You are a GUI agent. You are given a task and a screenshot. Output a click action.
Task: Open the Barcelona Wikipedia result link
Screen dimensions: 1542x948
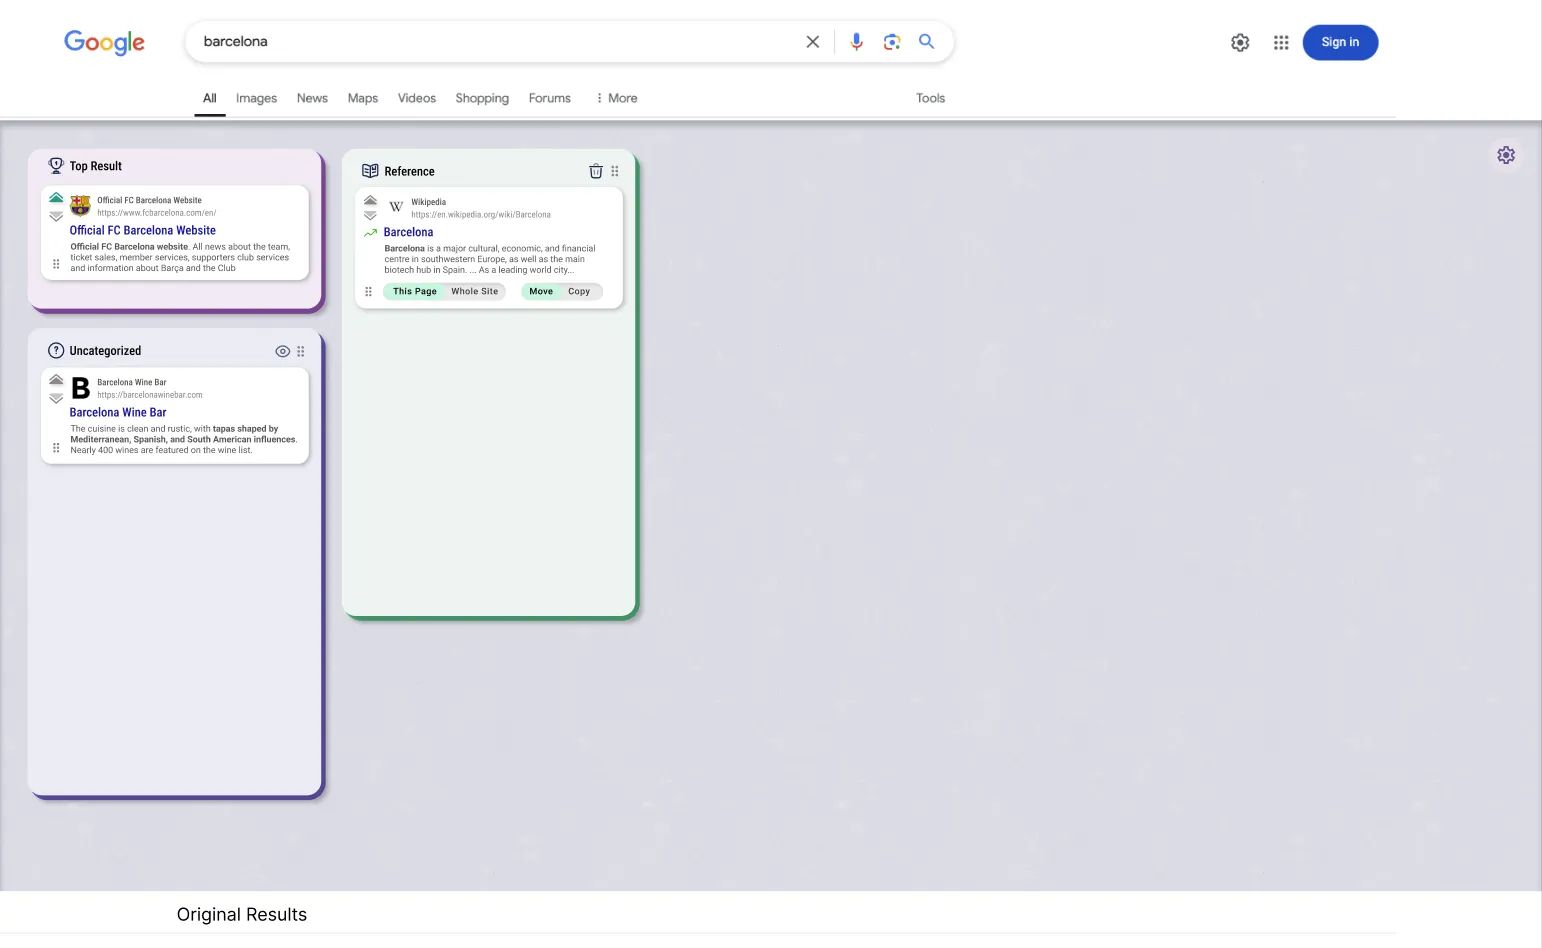point(409,232)
